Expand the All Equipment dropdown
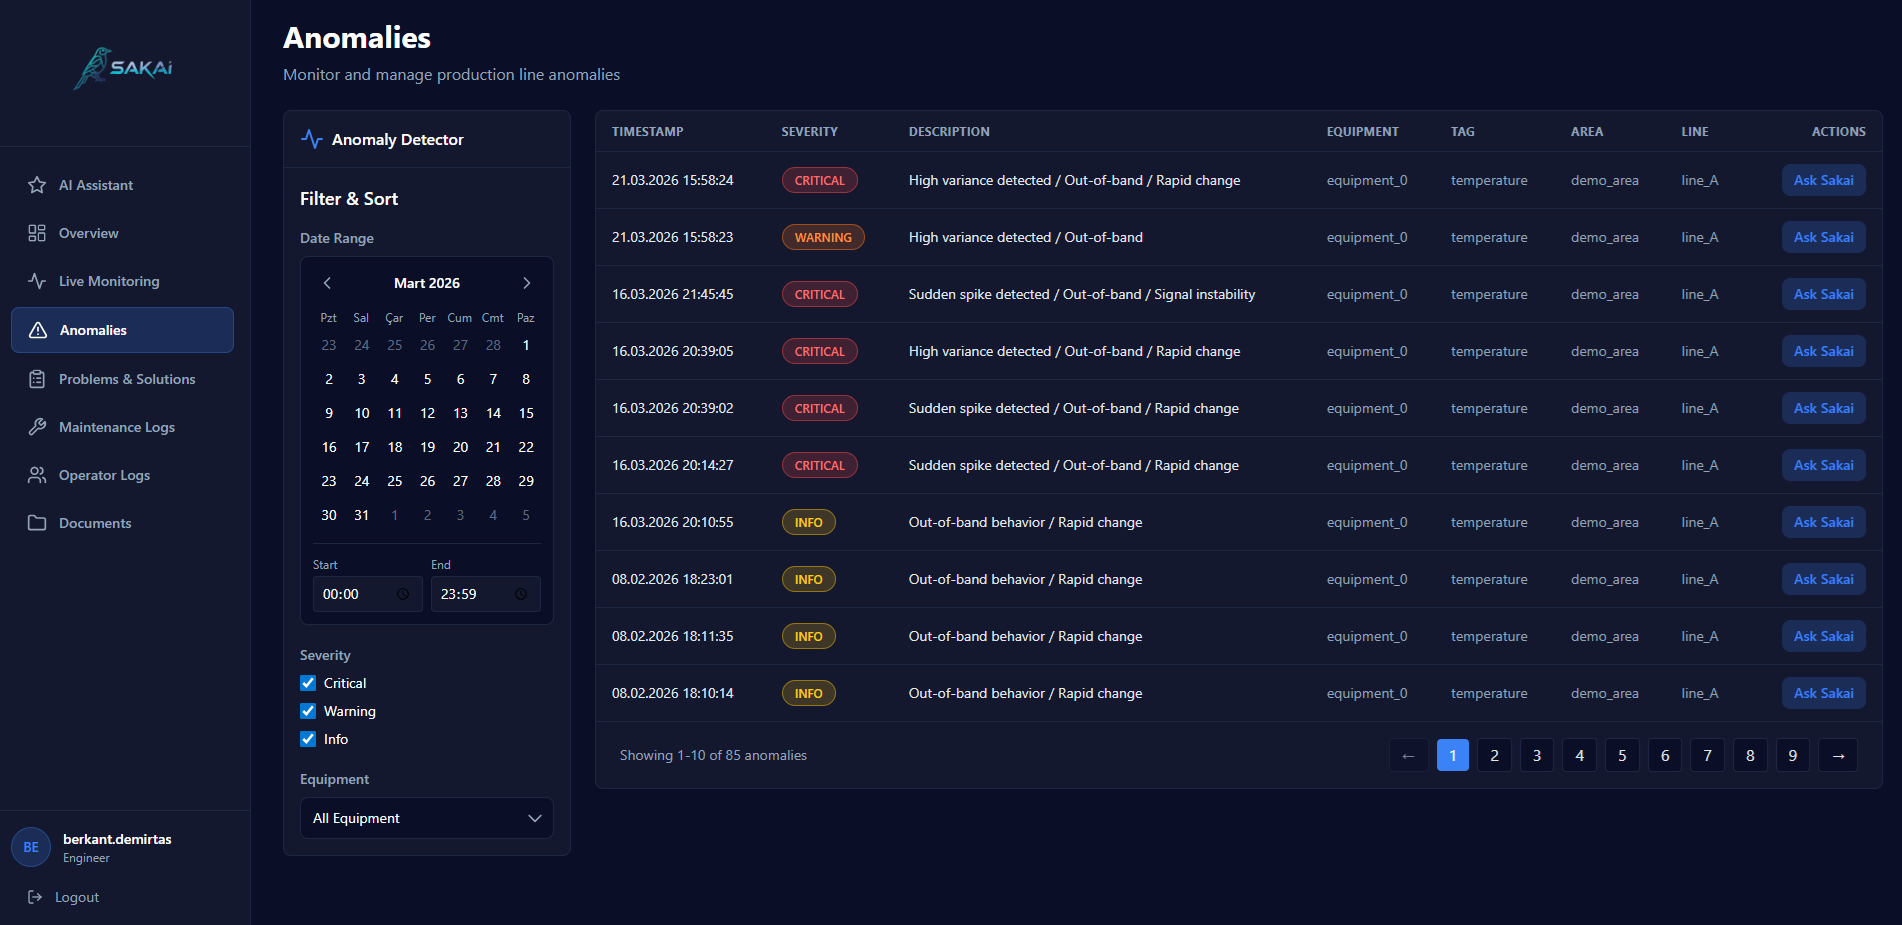 click(x=426, y=818)
